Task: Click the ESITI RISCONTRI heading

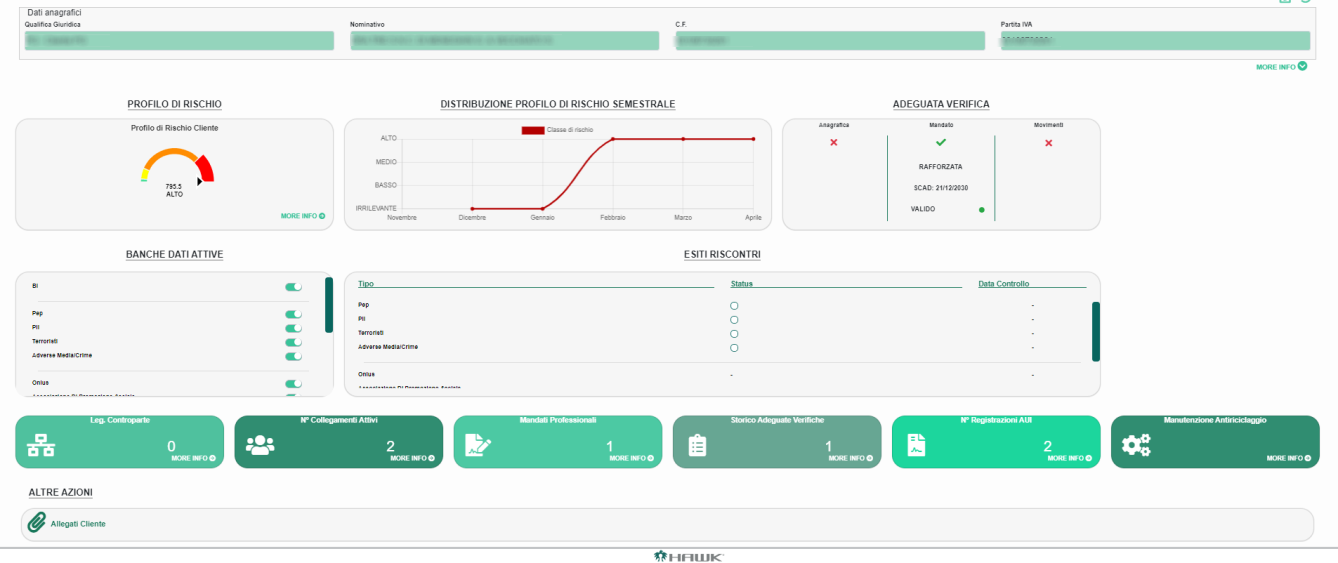Action: tap(721, 255)
